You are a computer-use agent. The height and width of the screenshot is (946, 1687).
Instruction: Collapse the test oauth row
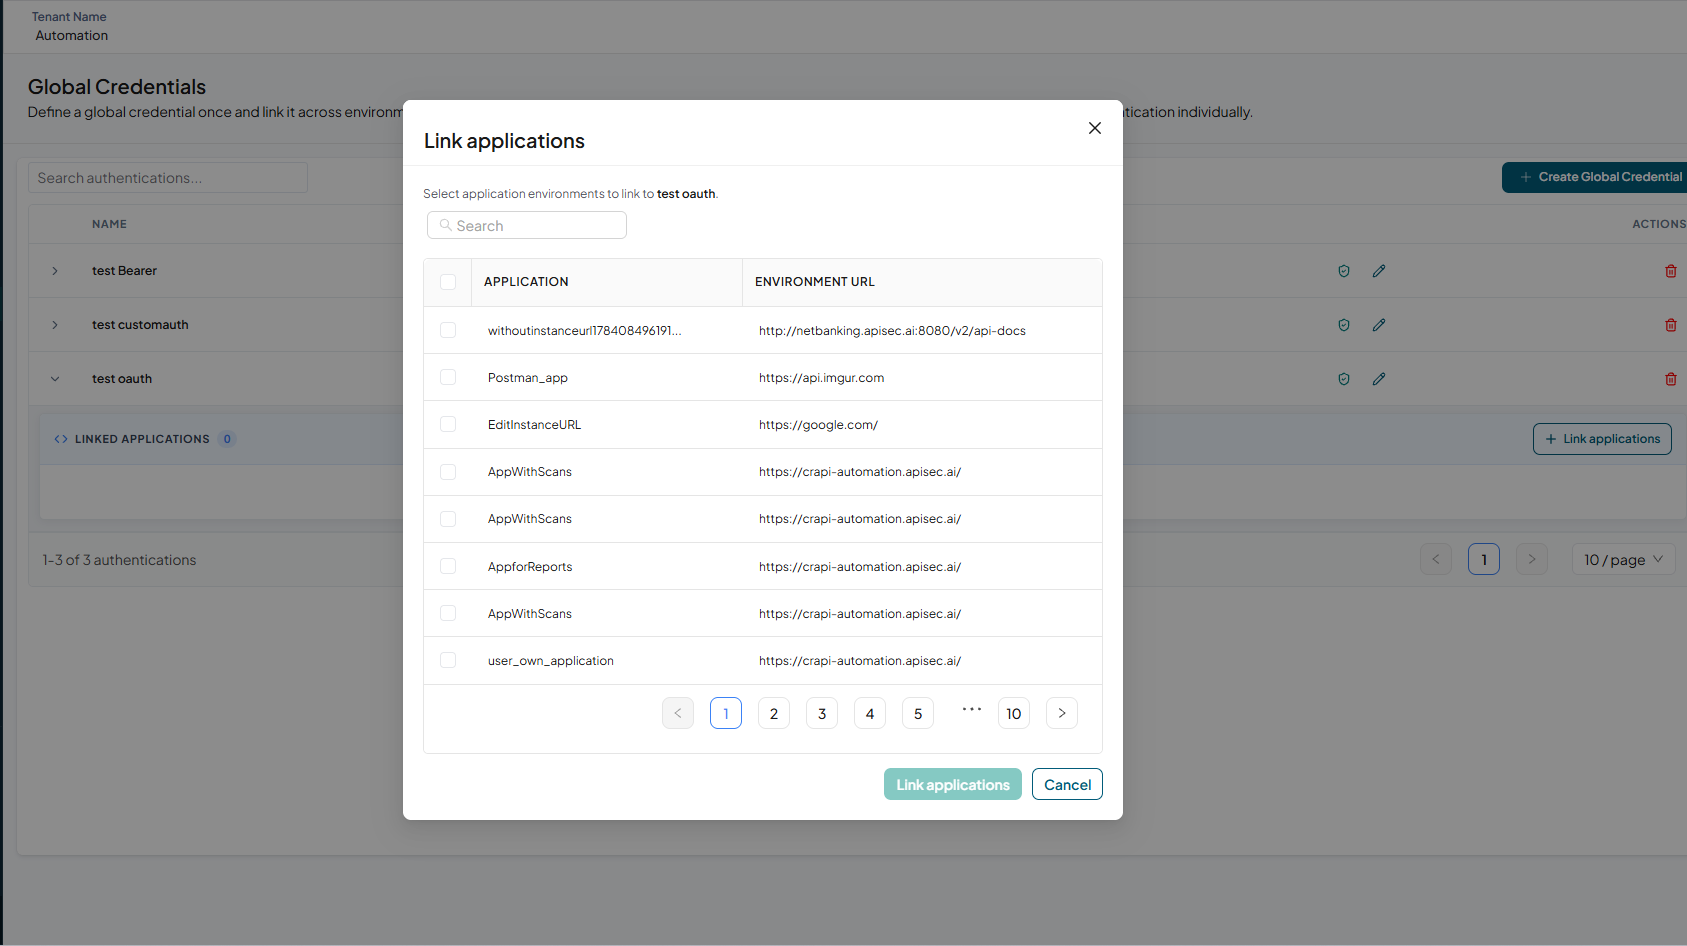click(55, 379)
